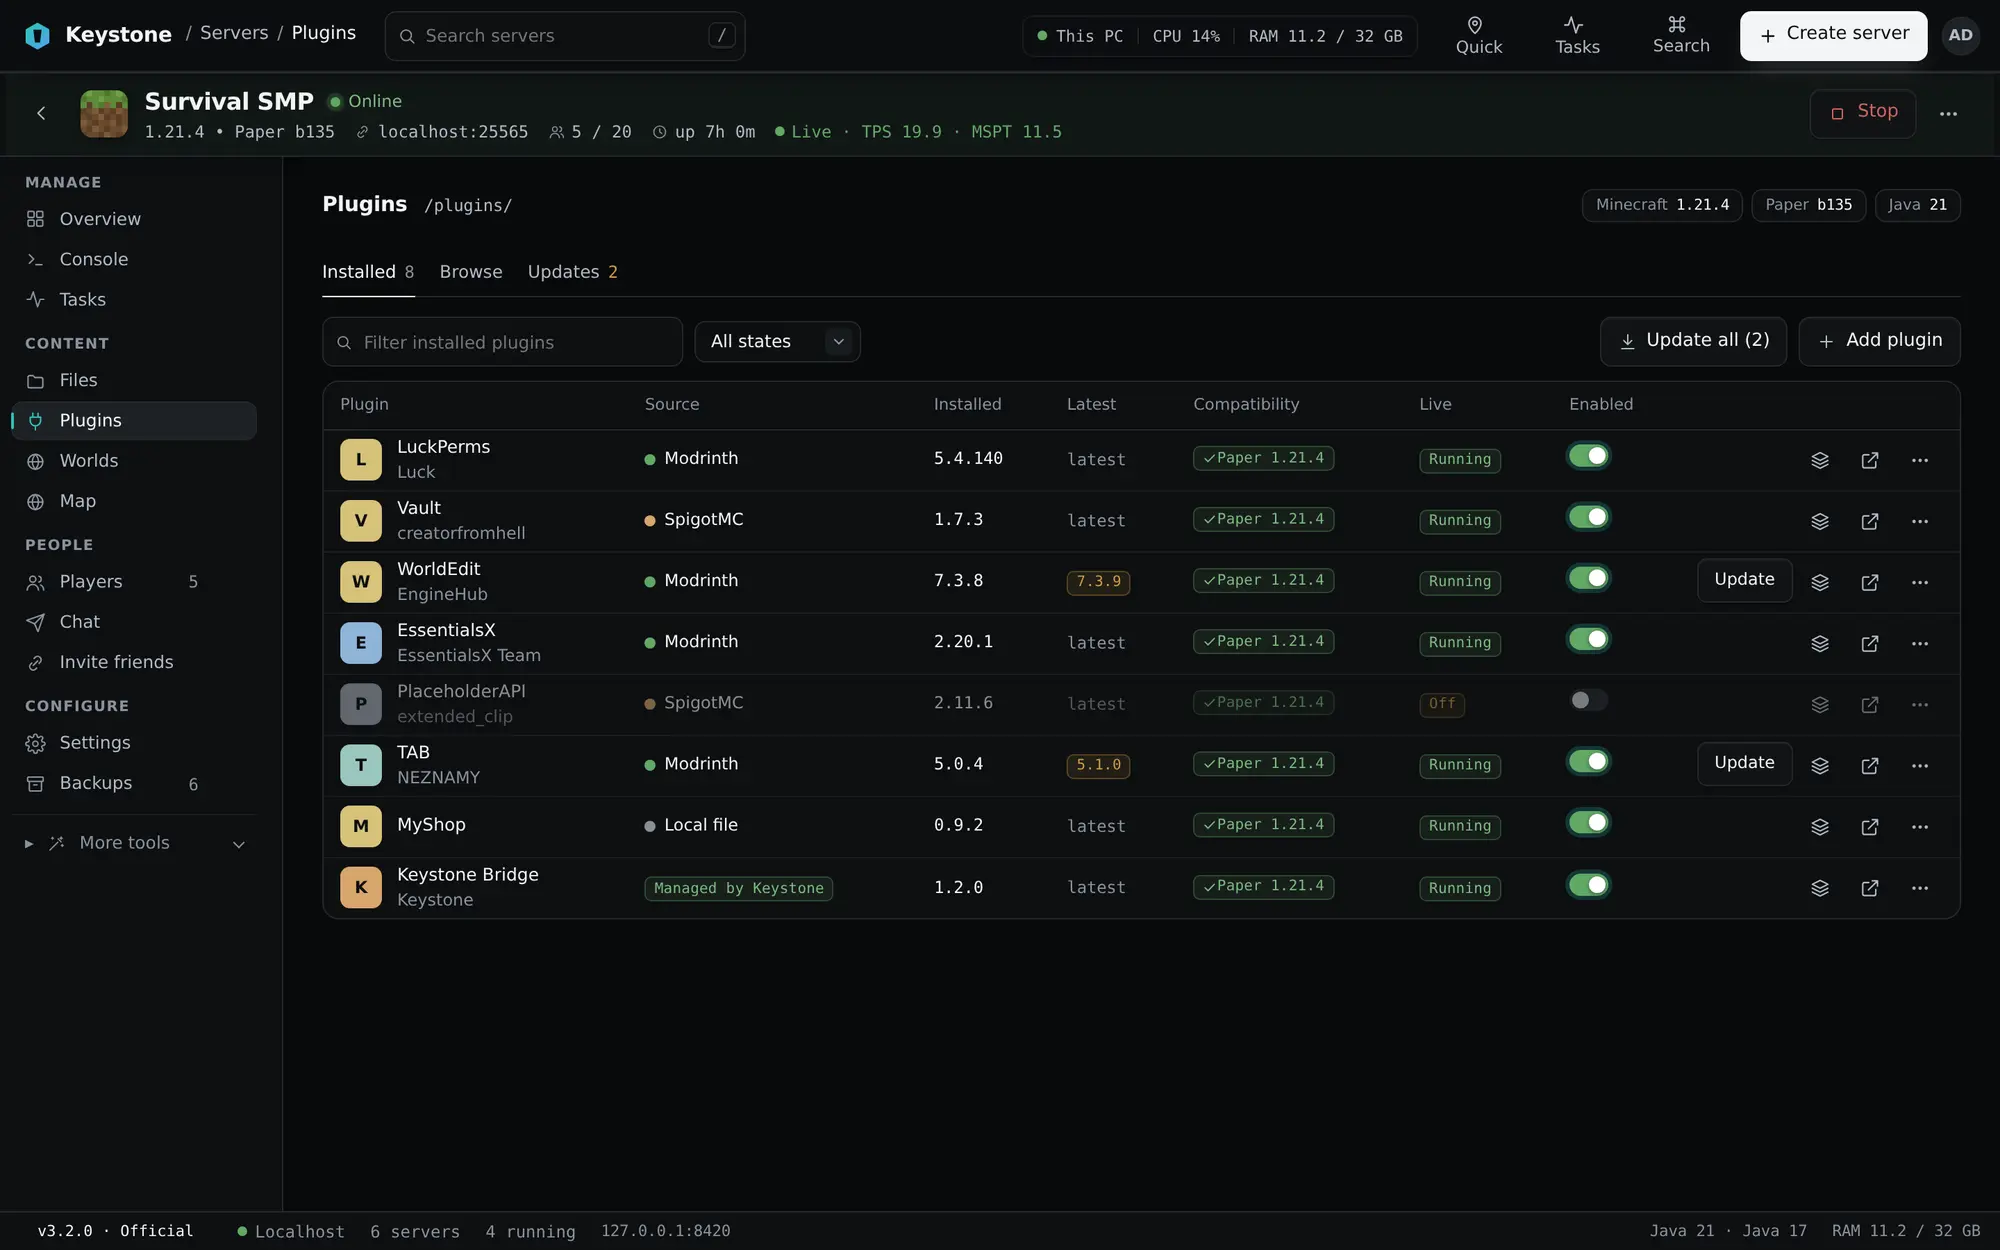Open external link icon for Vault

[1870, 521]
